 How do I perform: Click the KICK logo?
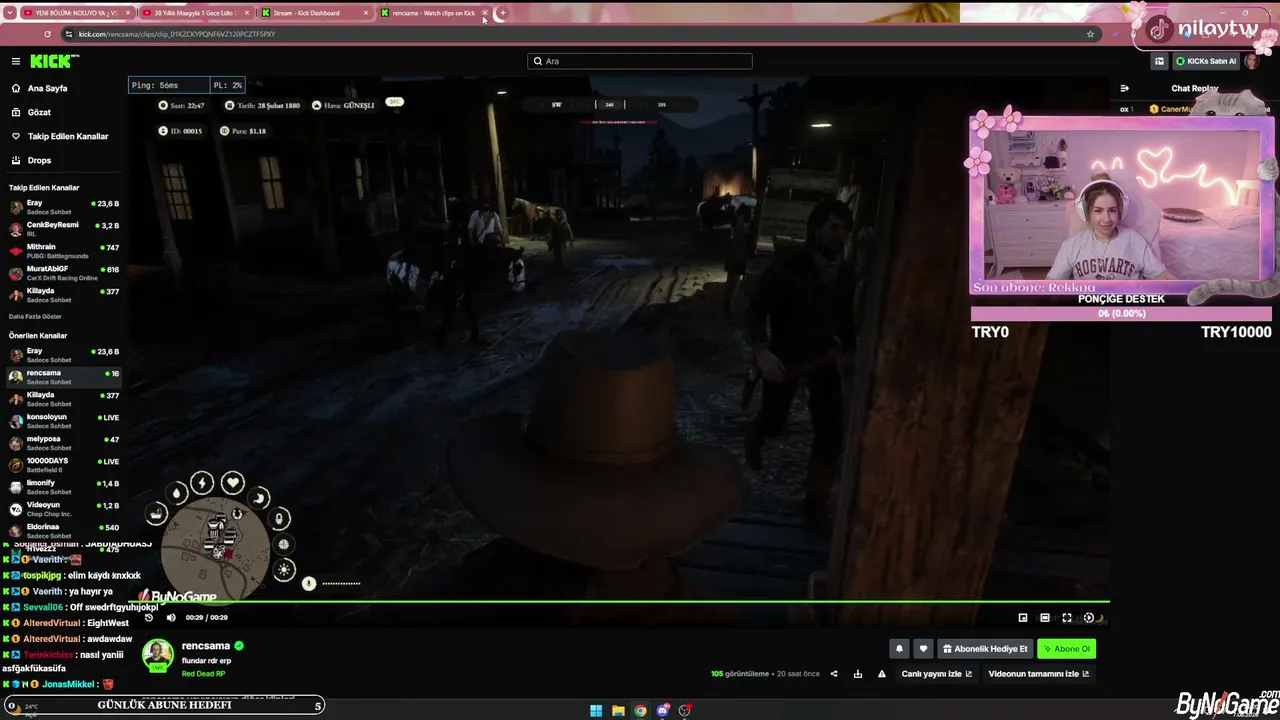(53, 61)
